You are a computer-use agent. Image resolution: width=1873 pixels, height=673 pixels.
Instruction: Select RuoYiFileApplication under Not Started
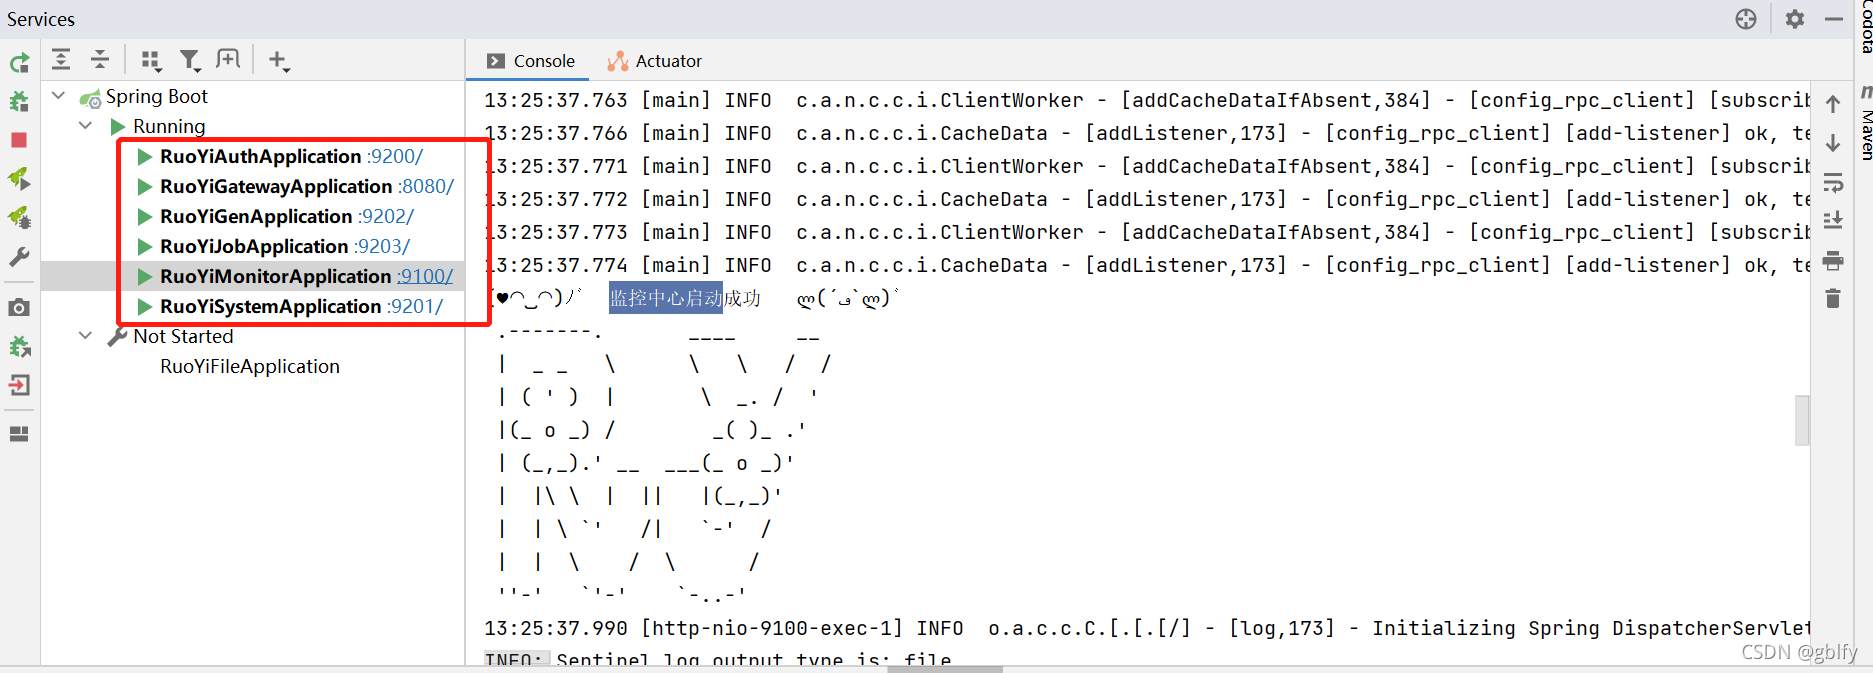[250, 366]
